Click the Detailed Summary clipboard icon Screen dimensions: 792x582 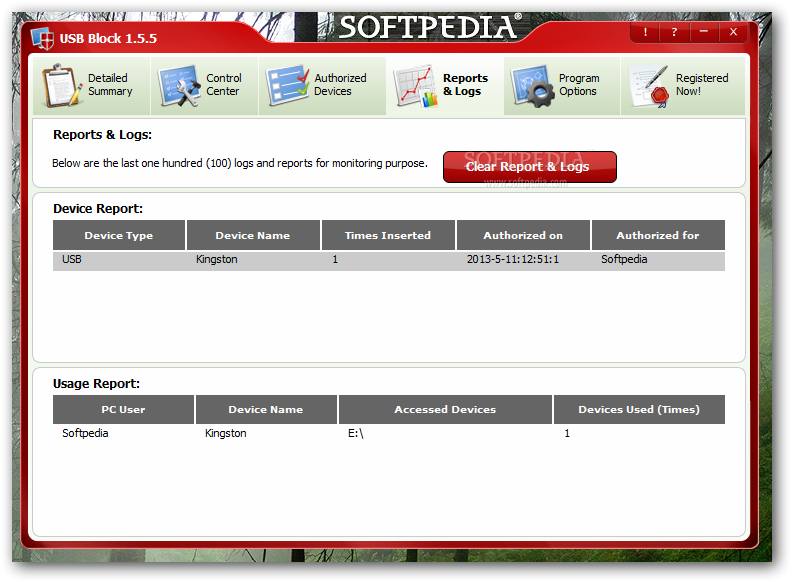tap(62, 85)
